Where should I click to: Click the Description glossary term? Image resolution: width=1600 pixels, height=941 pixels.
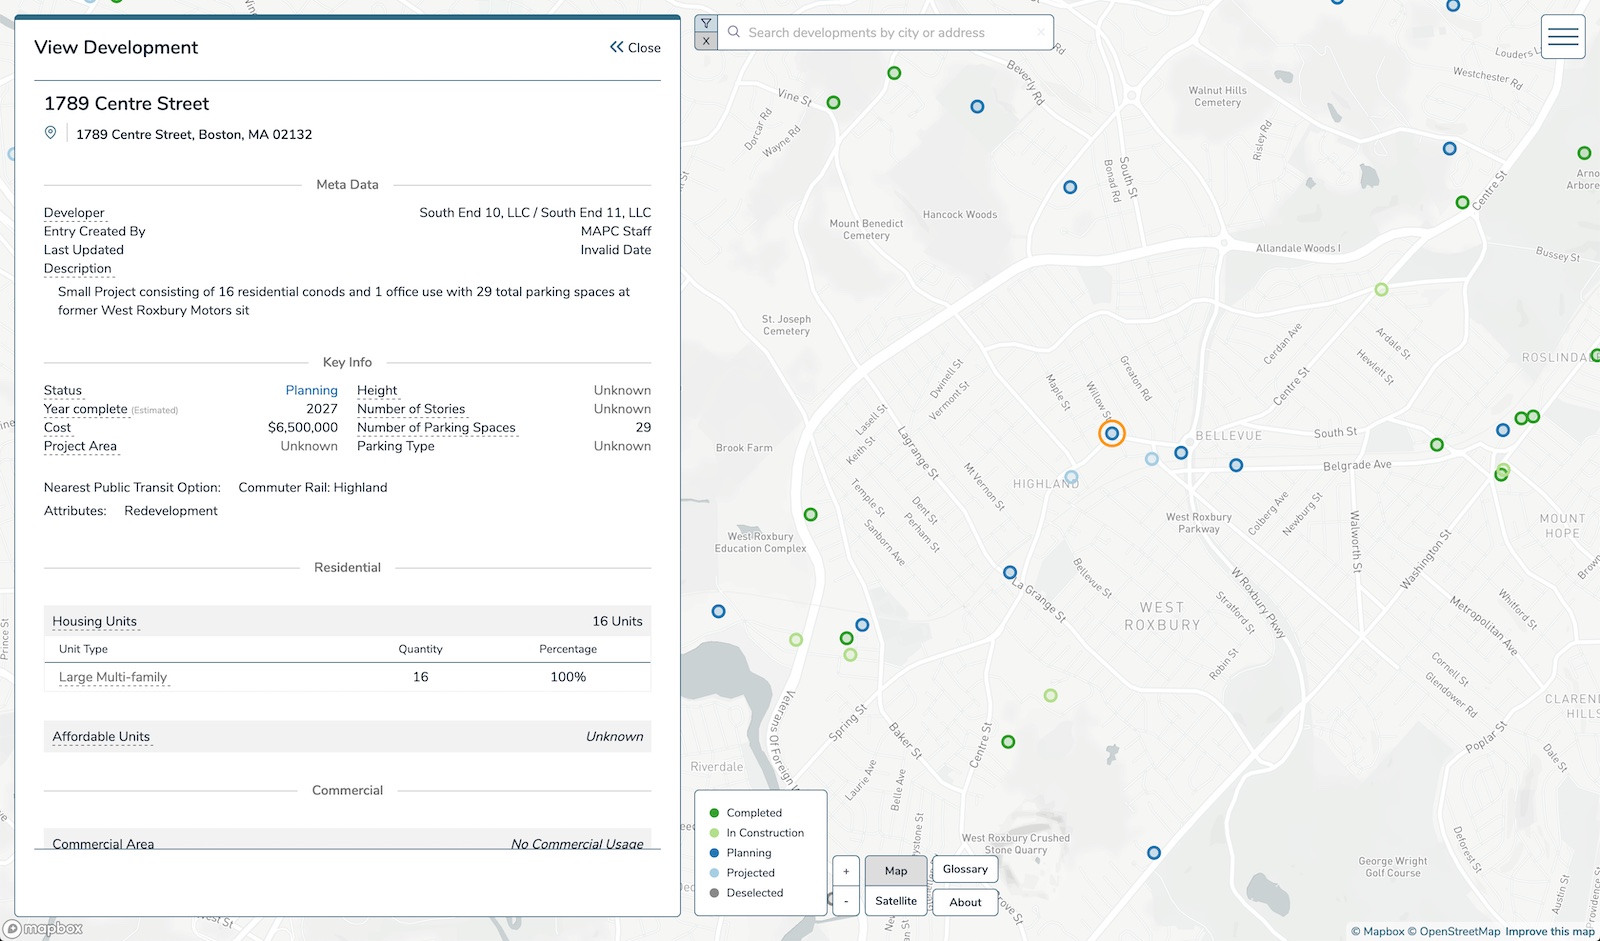[x=78, y=269]
